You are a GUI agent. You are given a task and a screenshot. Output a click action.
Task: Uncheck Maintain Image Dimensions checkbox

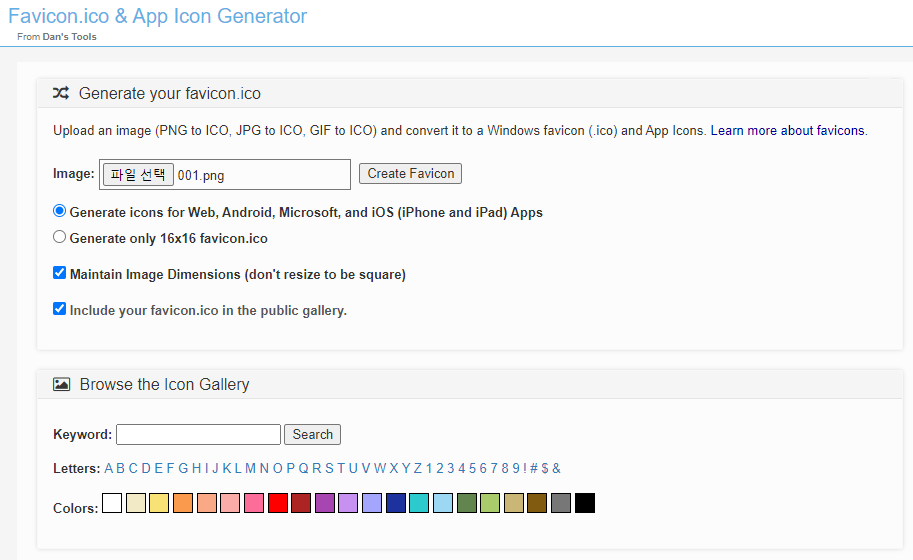[59, 272]
